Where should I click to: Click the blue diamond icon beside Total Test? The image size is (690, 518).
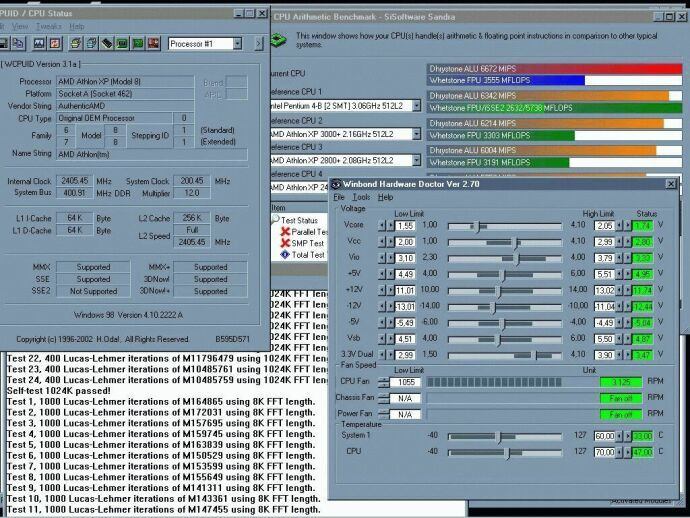pyautogui.click(x=285, y=254)
